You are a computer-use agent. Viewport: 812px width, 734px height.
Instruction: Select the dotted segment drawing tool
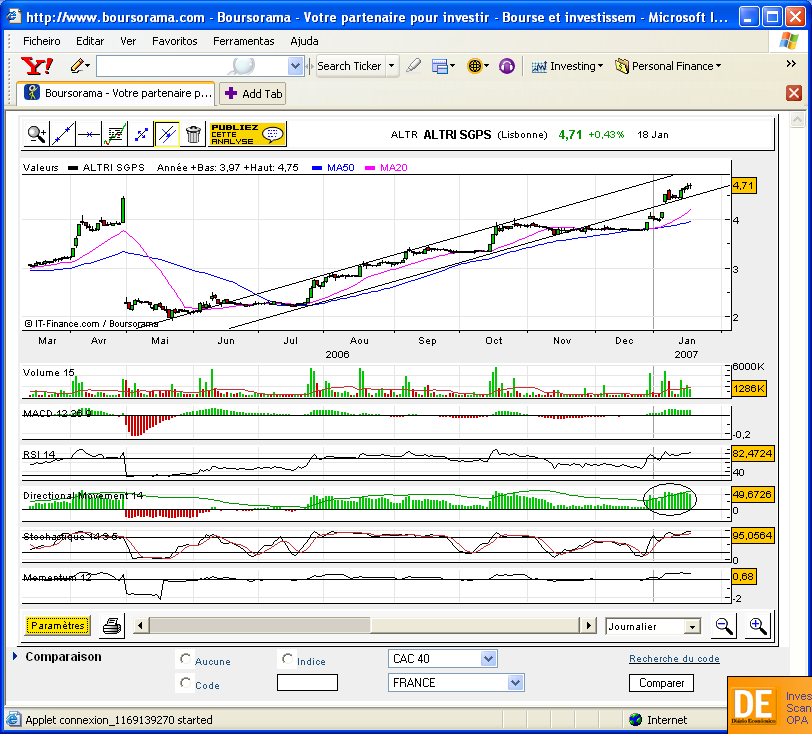pos(141,135)
